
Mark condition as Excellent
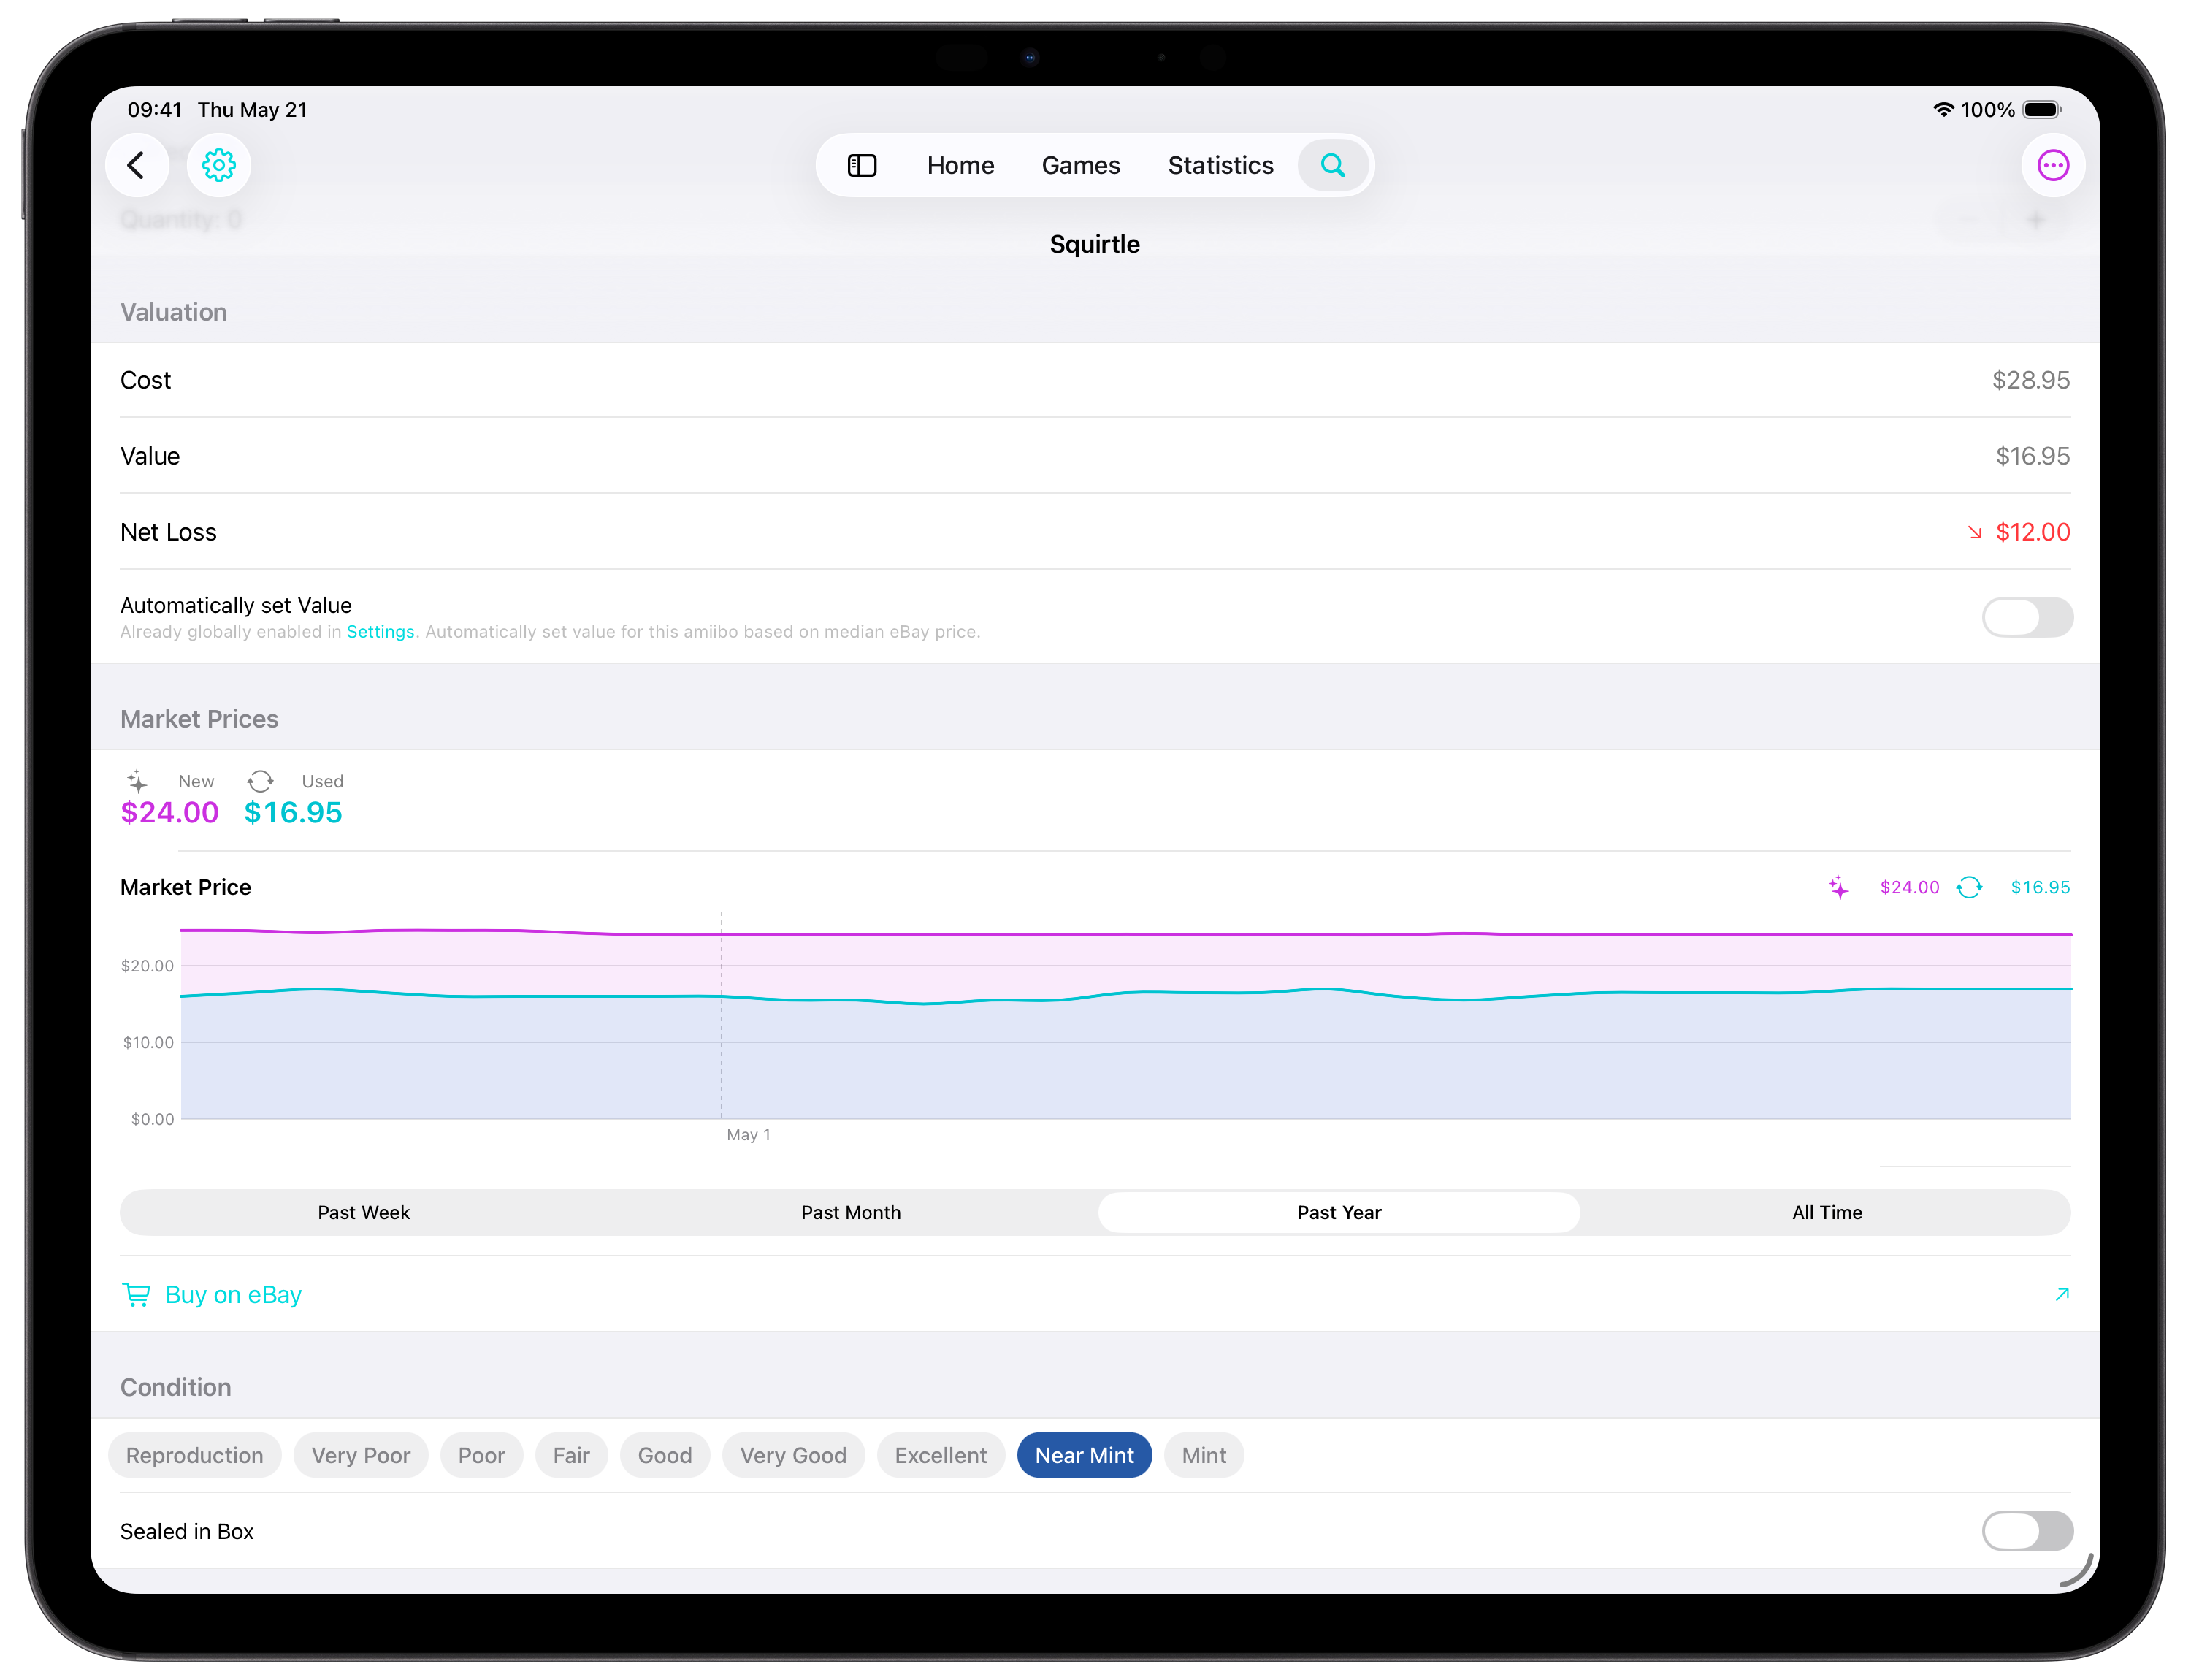(941, 1456)
